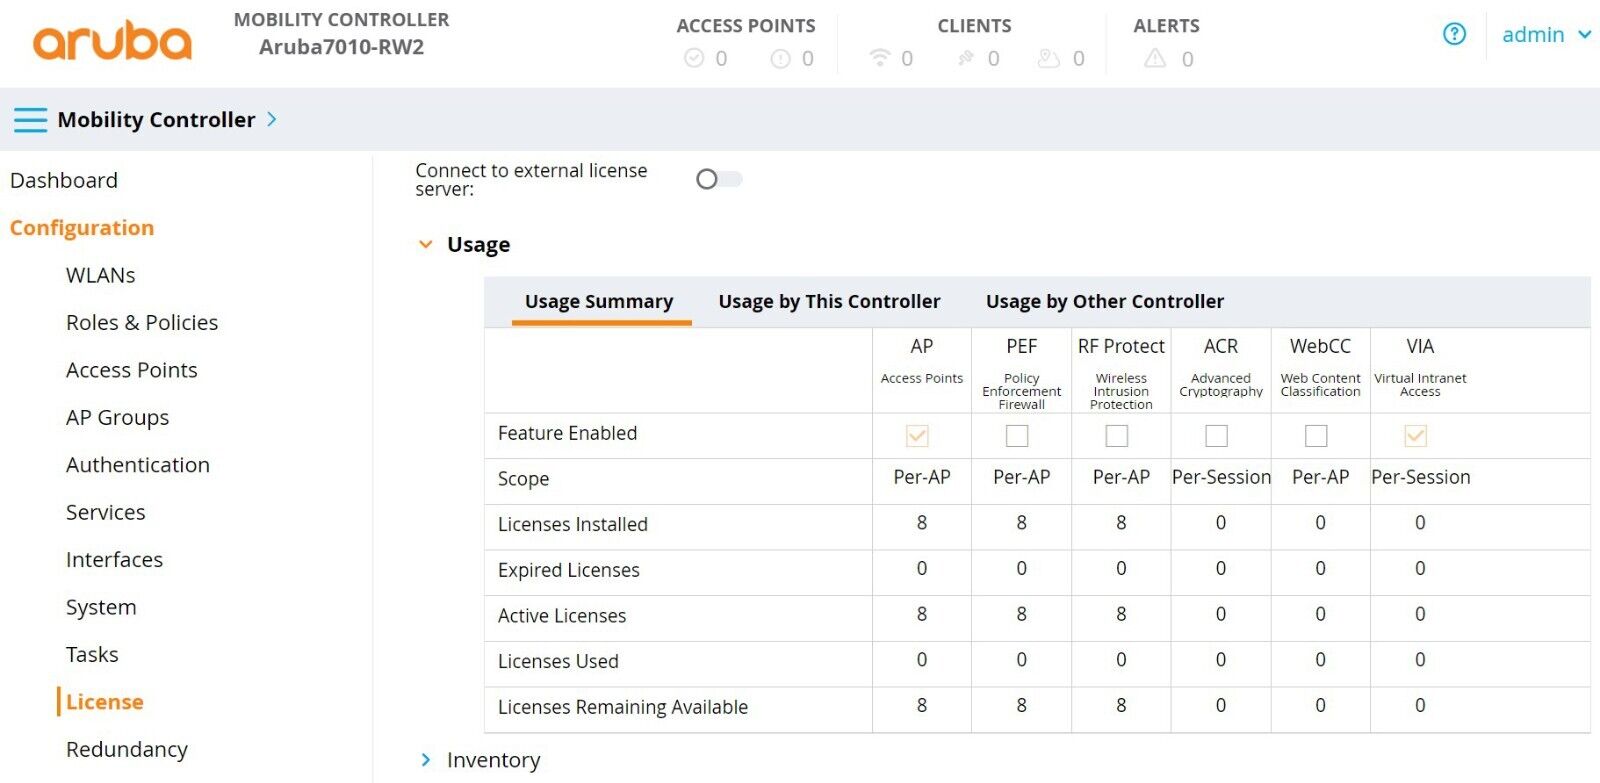Click the wired clients plug icon
The height and width of the screenshot is (783, 1600).
(x=965, y=58)
